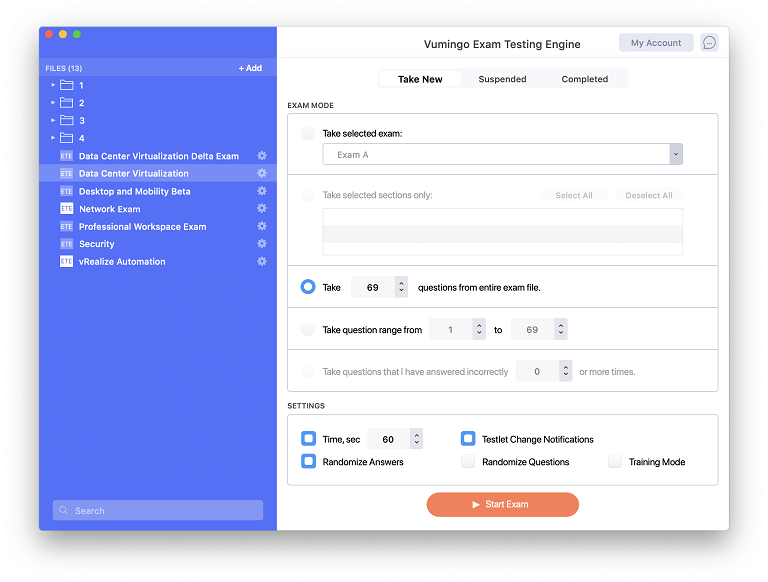The image size is (768, 582).
Task: Select Take question range radio button
Action: (x=308, y=329)
